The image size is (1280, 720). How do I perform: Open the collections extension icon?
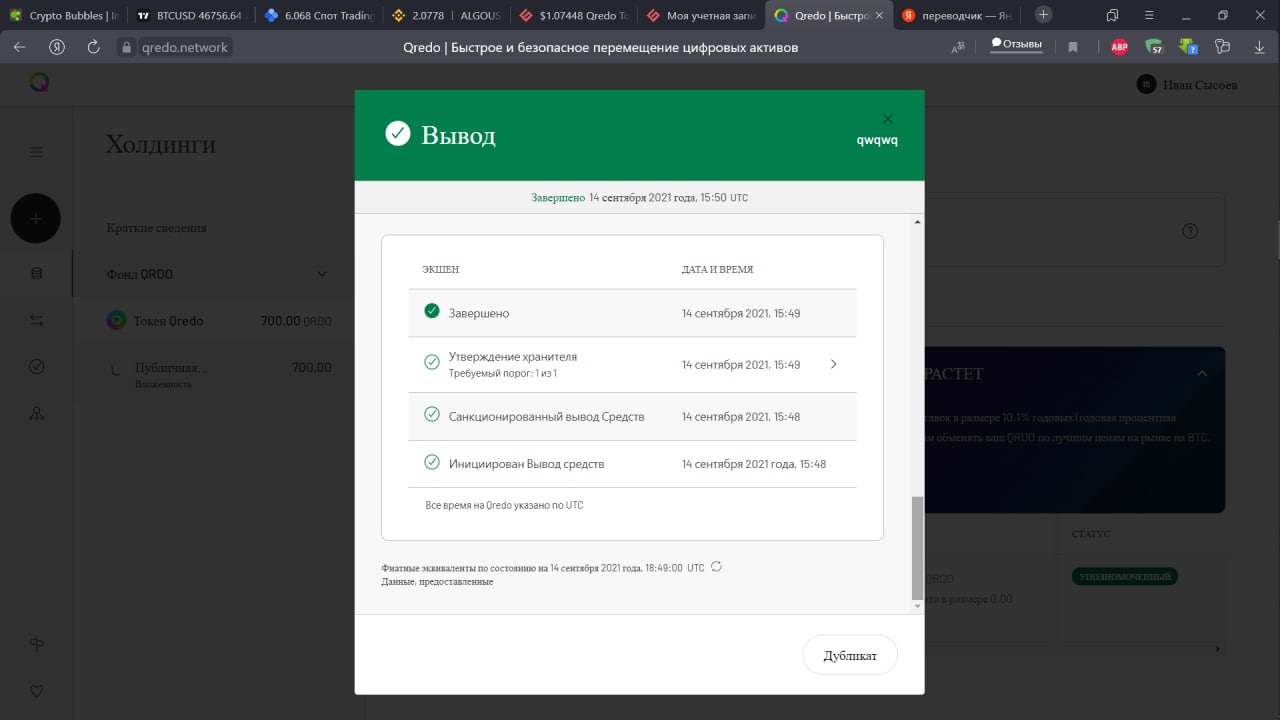point(1222,47)
